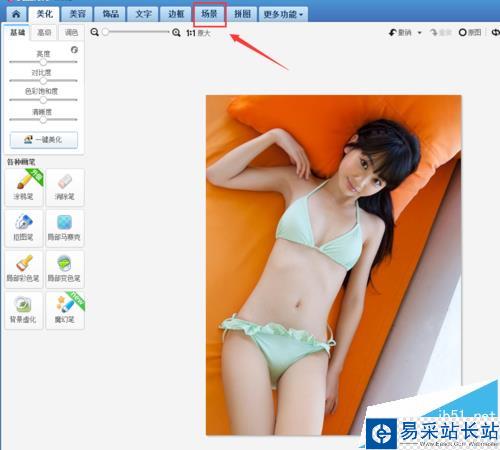Open the 拼图 tab
Screen dimensions: 500x450
pos(242,14)
